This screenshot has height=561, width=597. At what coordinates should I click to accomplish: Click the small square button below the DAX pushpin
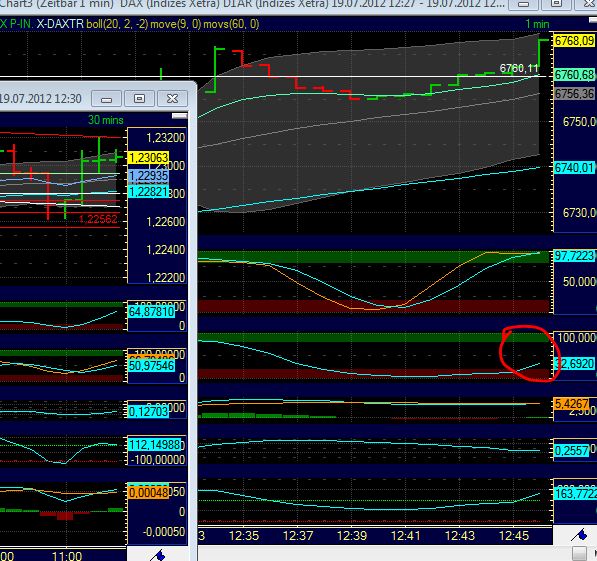[x=580, y=553]
